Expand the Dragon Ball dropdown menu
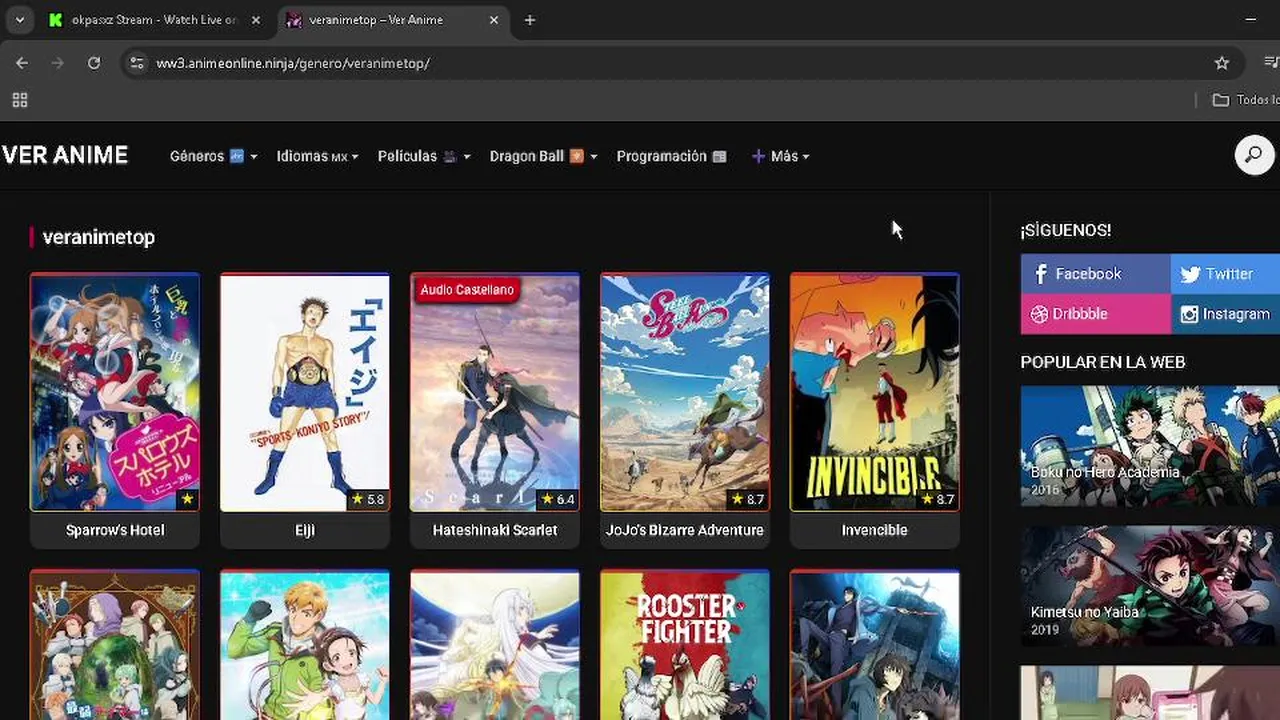Image resolution: width=1280 pixels, height=720 pixels. (543, 156)
